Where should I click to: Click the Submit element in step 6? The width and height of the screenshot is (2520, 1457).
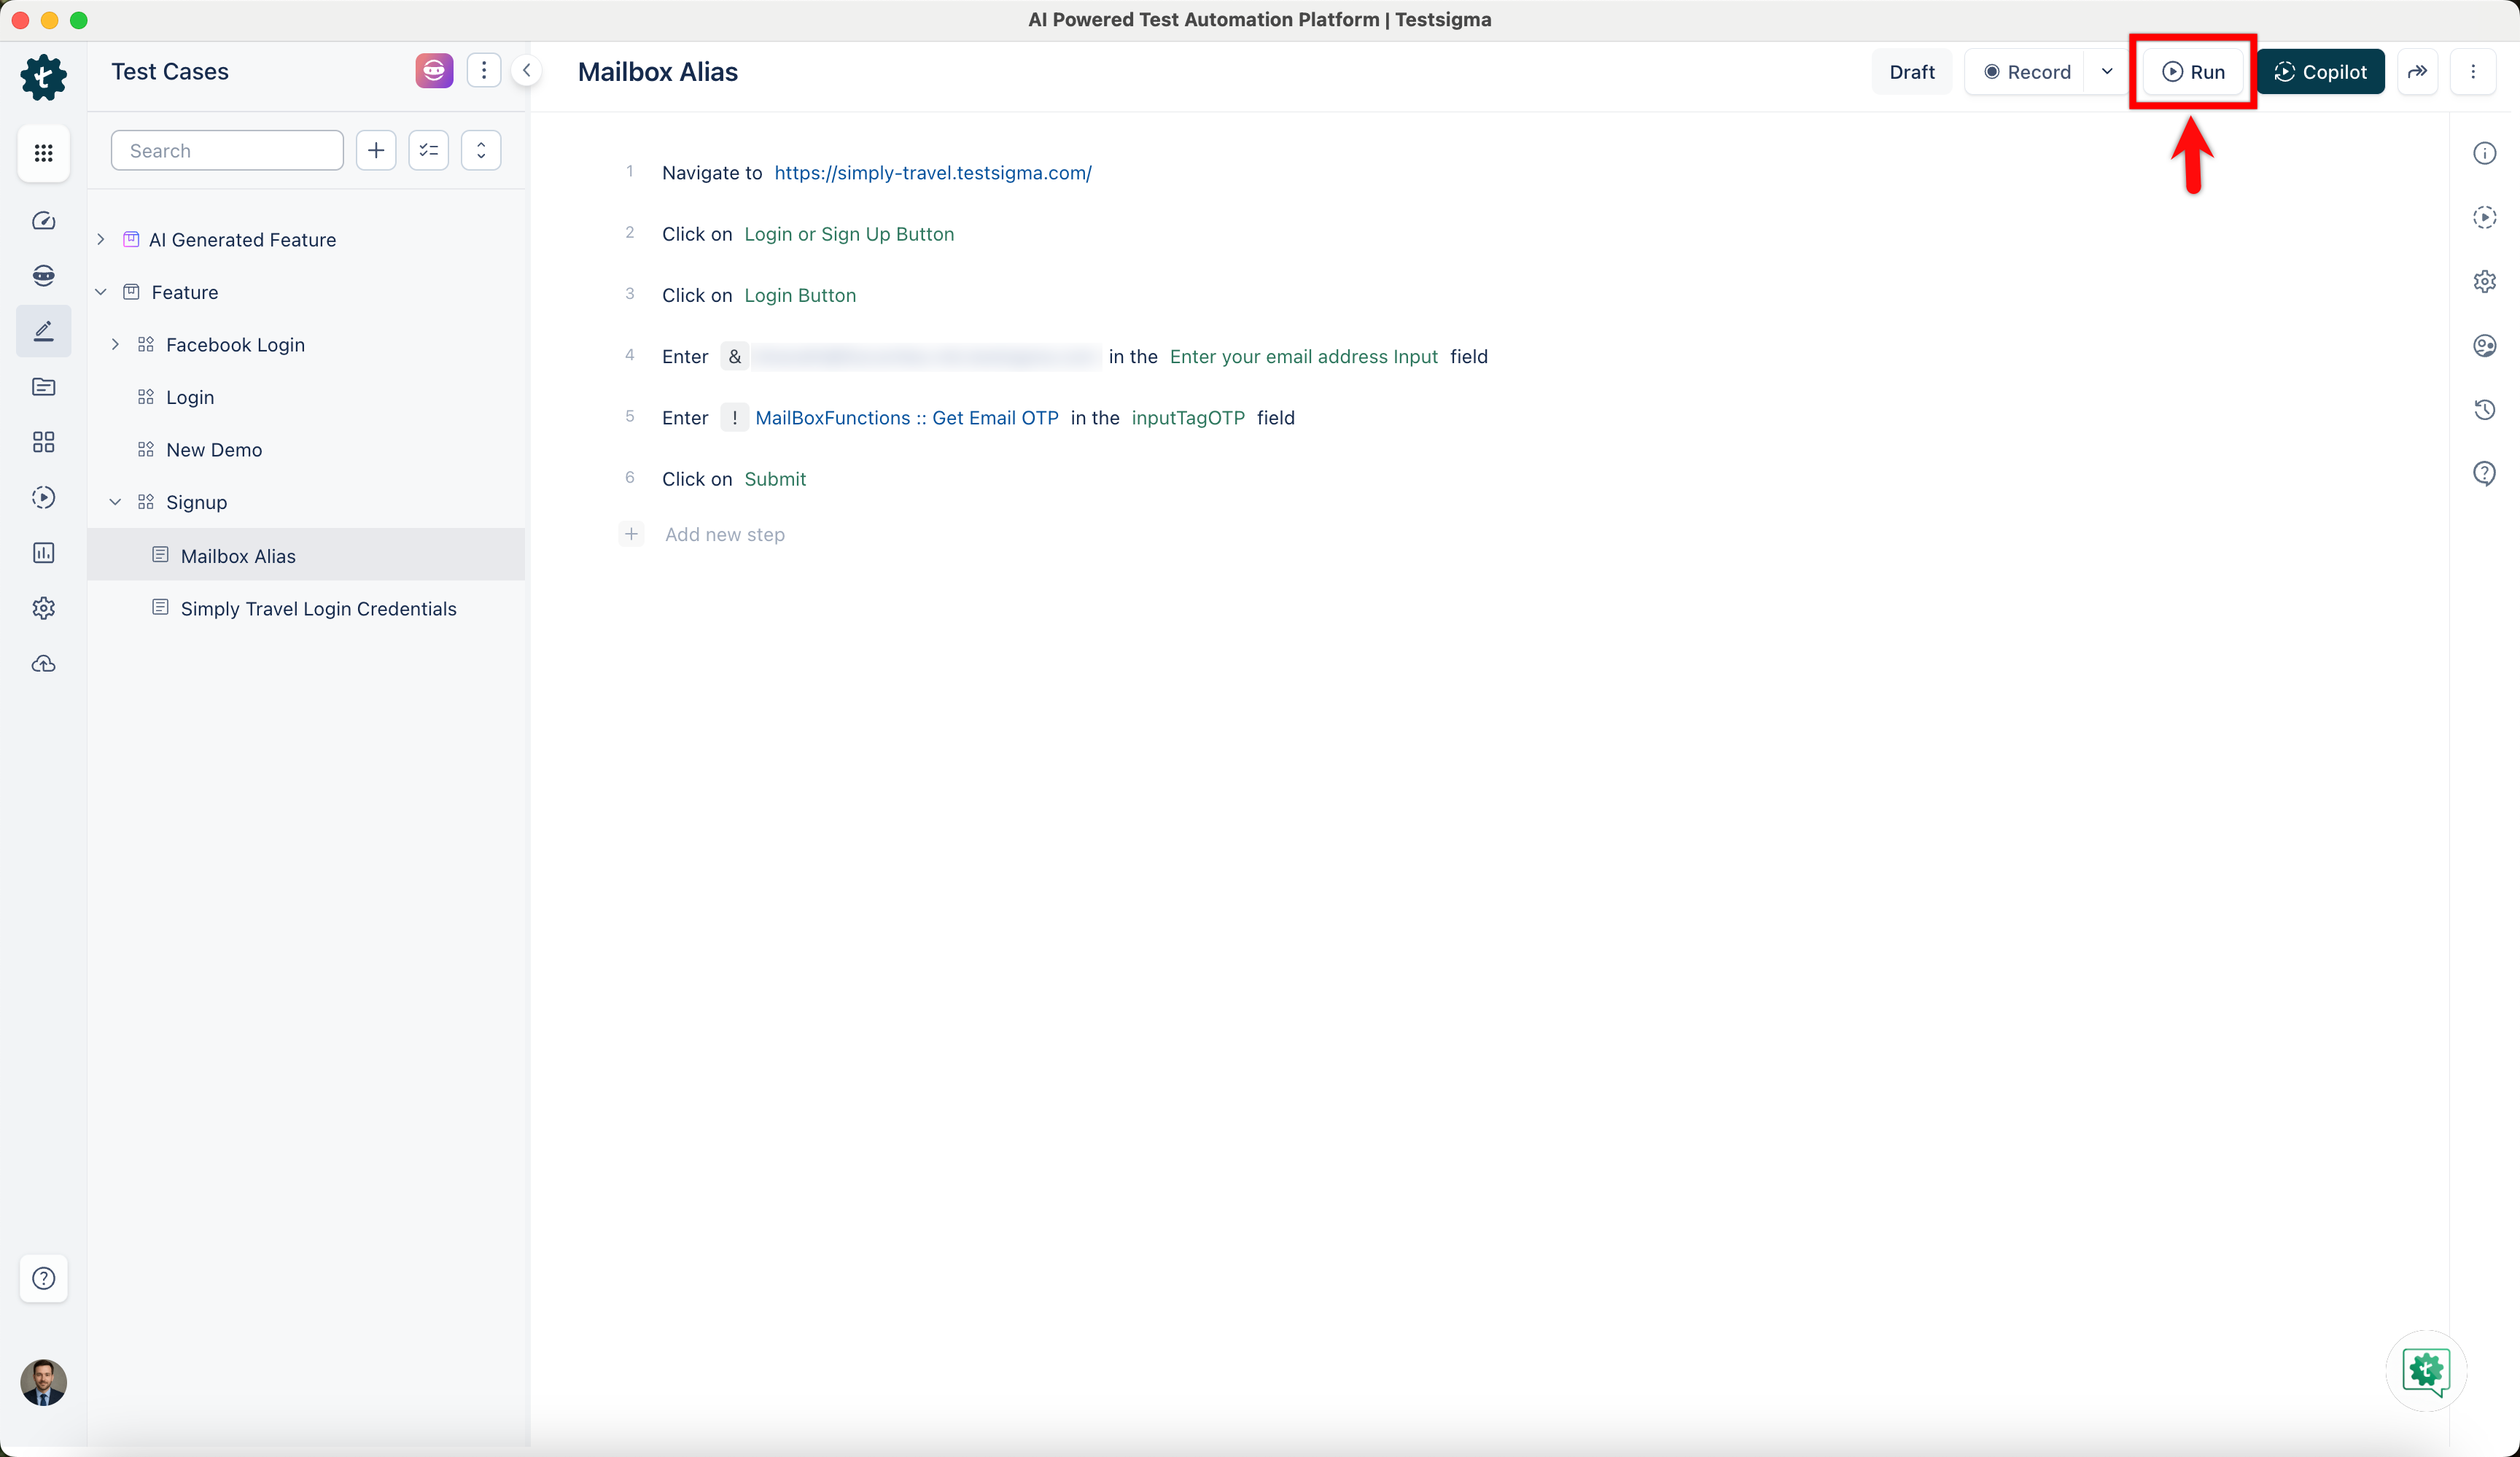click(x=775, y=479)
